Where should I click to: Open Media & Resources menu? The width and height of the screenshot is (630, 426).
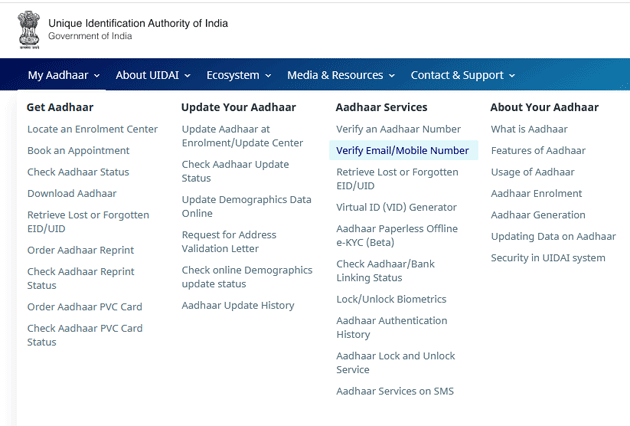click(x=340, y=75)
